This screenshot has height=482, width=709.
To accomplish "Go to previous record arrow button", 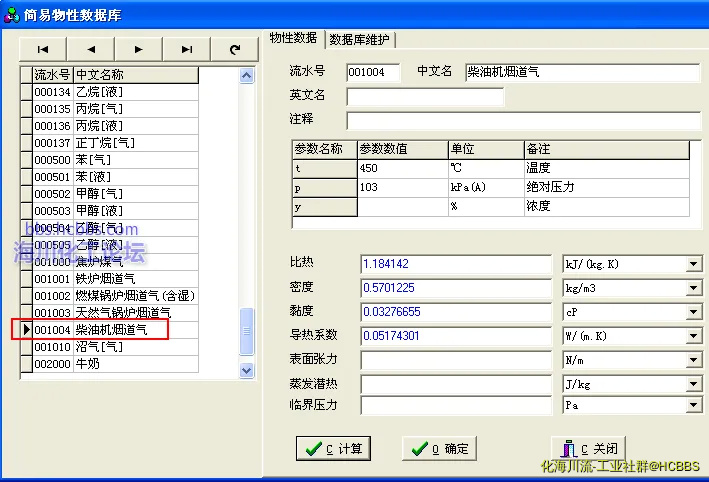I will 91,50.
